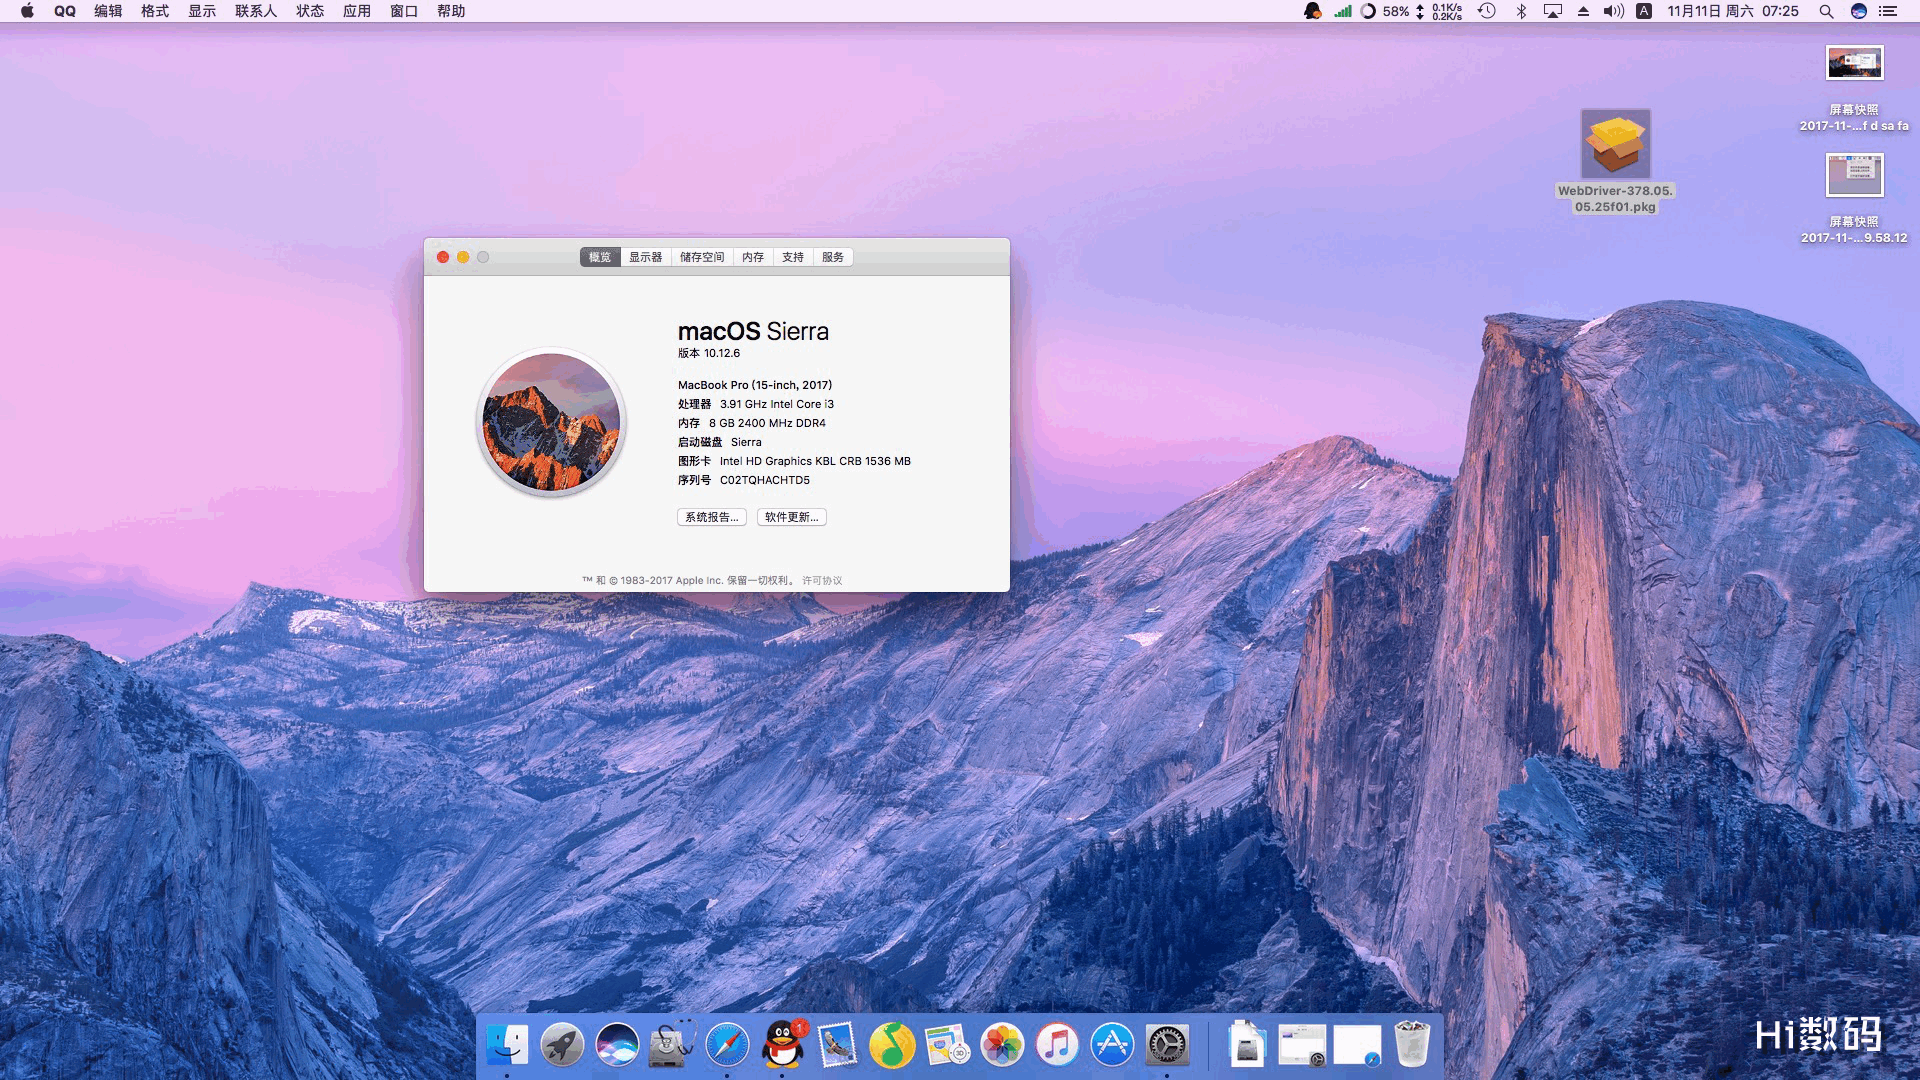Switch to the 支持 tab

click(793, 257)
